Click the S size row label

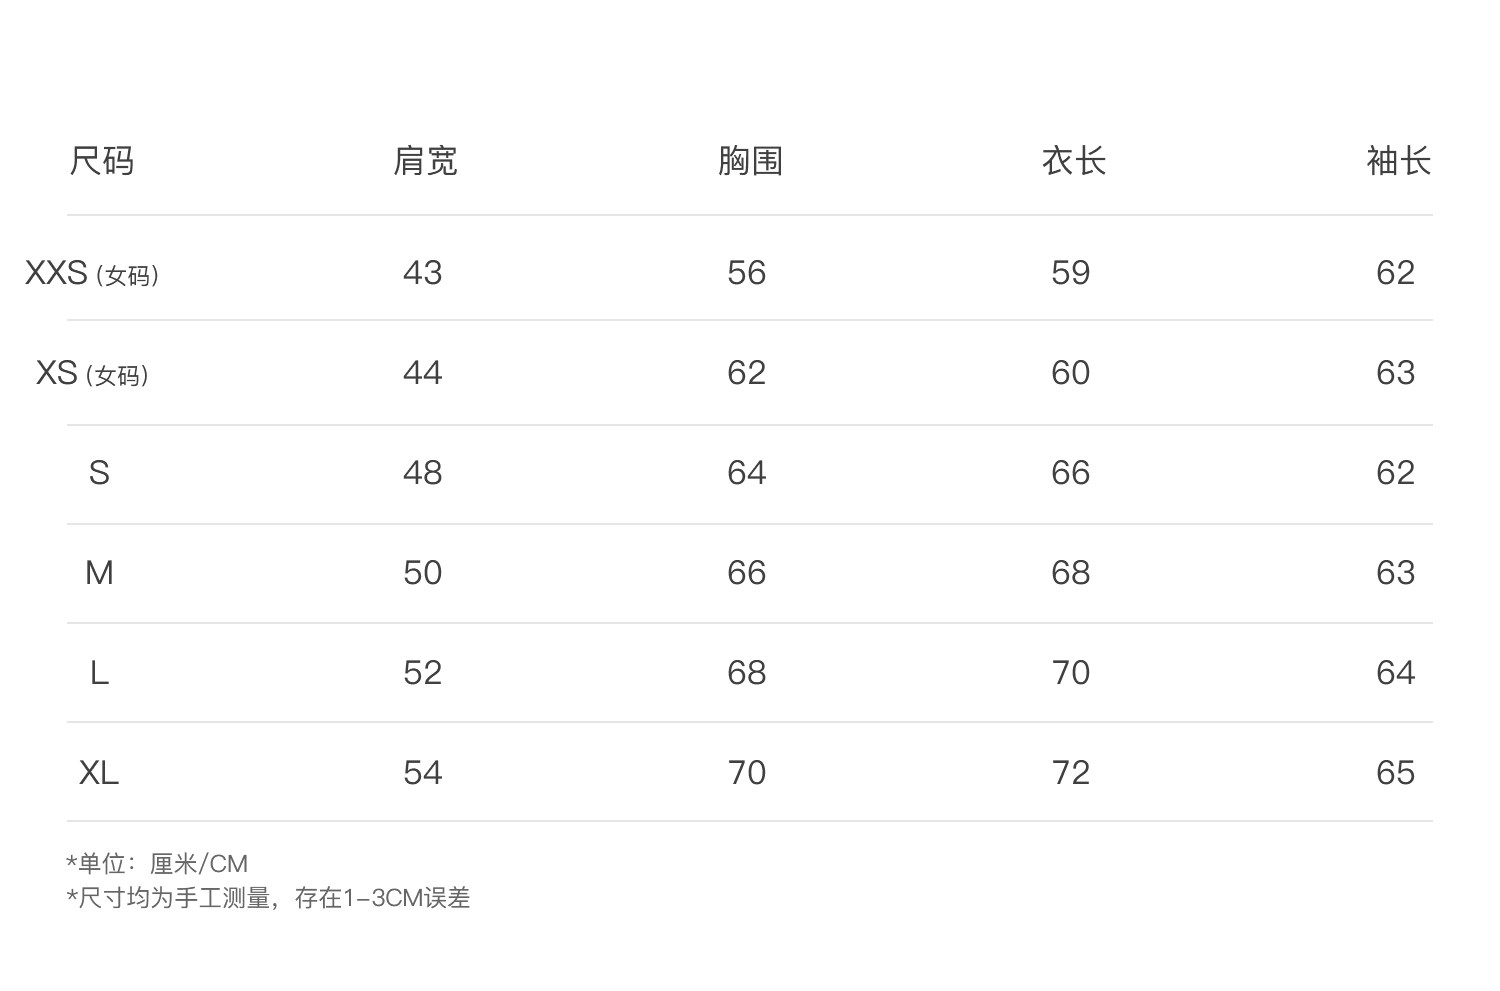(x=99, y=473)
